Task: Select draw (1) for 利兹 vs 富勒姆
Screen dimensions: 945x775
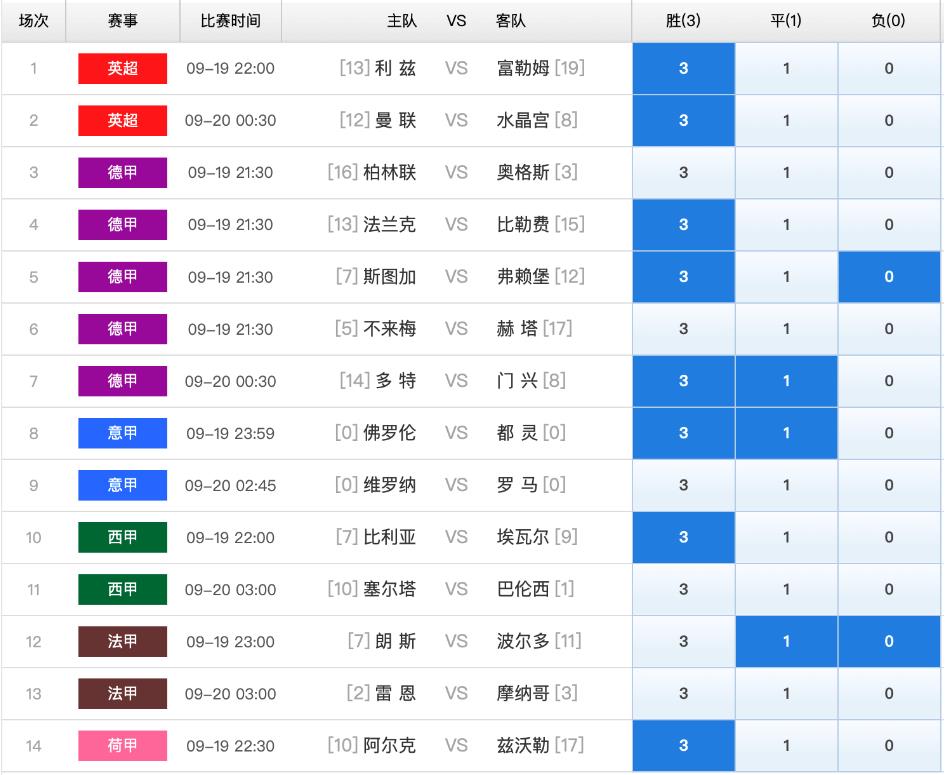Action: pos(786,68)
